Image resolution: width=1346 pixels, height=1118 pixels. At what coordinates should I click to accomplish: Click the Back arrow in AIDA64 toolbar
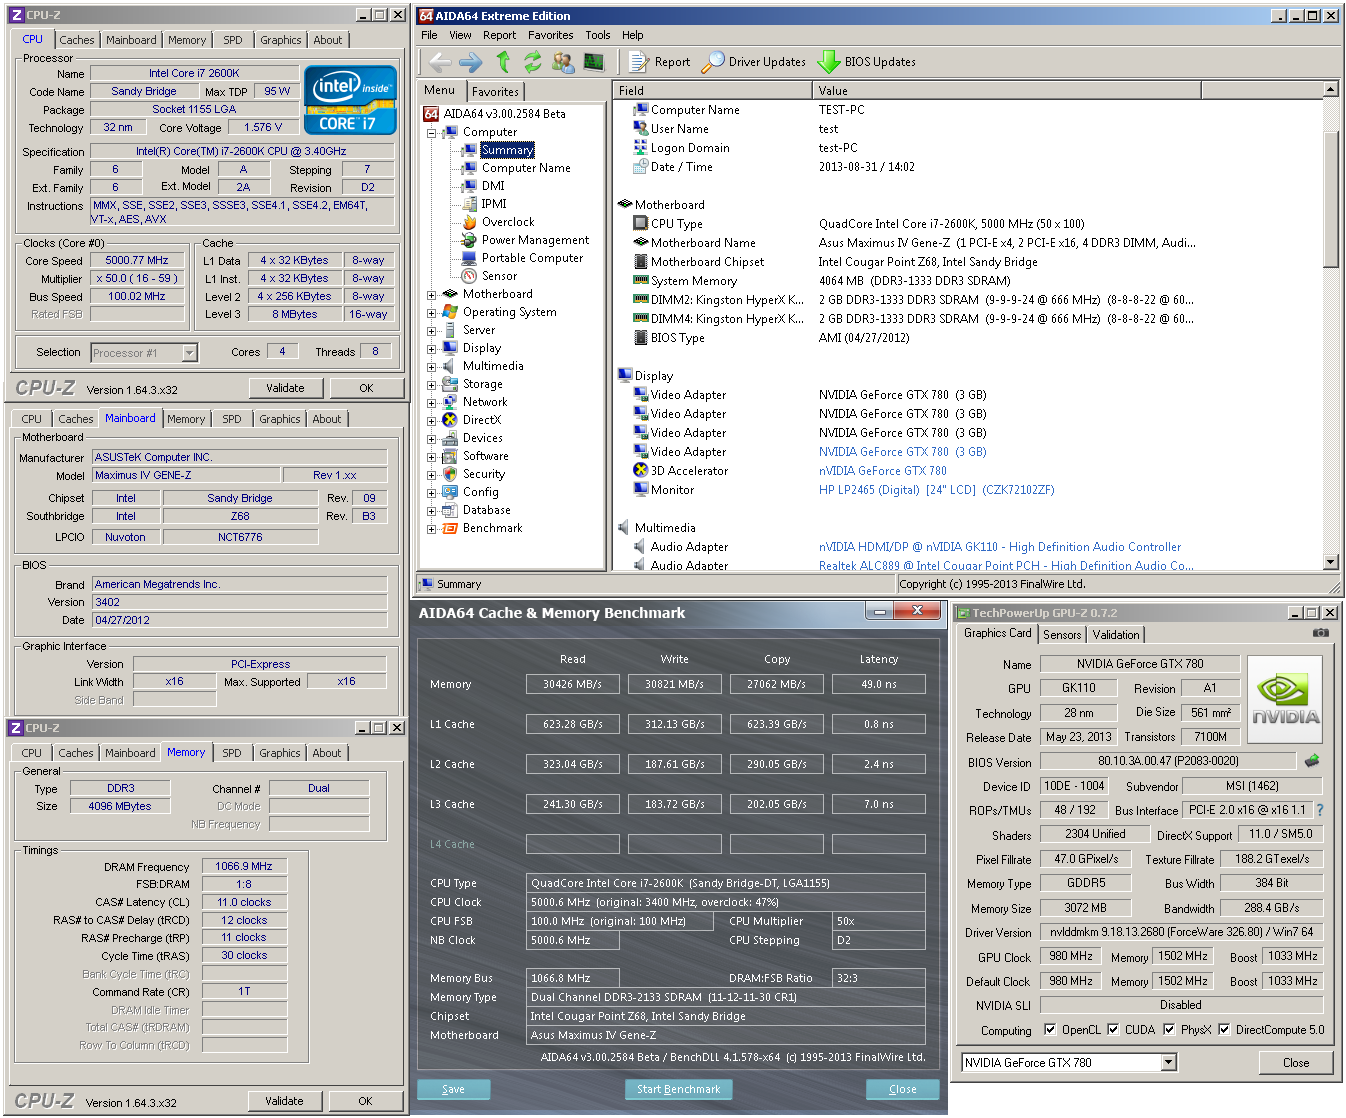pyautogui.click(x=440, y=62)
